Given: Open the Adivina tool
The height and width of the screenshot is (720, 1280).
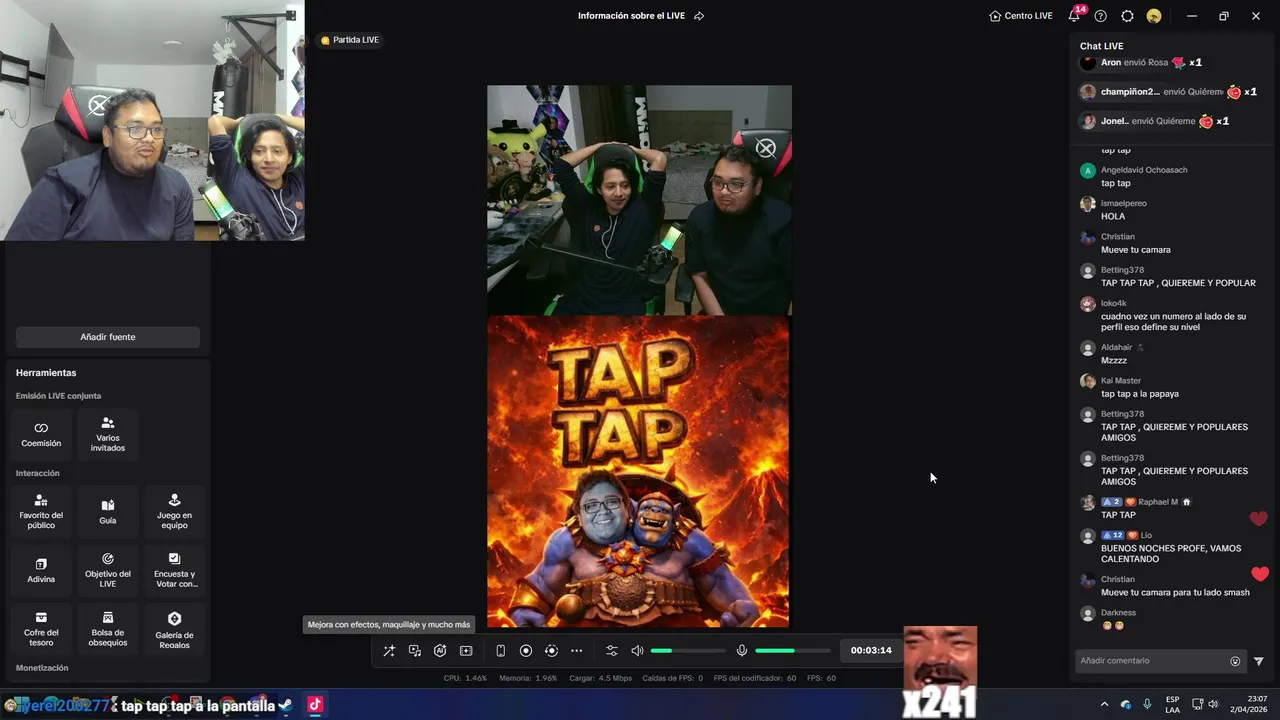Looking at the screenshot, I should click(x=41, y=570).
